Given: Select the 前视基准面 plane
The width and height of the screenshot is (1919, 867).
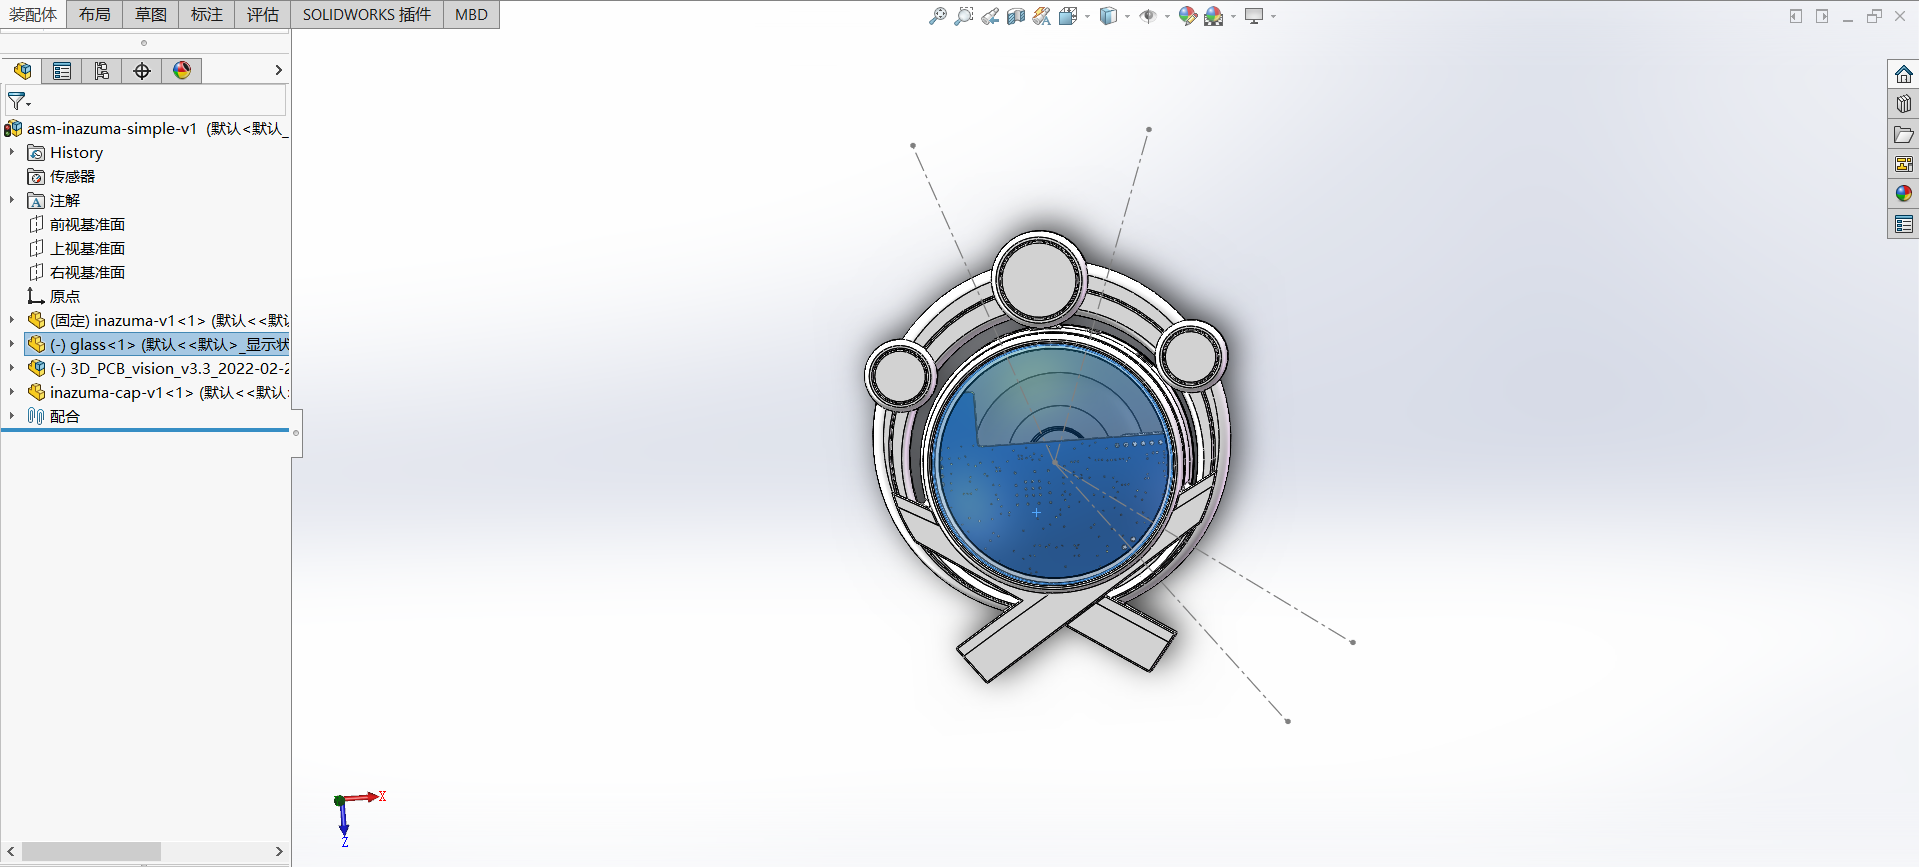Looking at the screenshot, I should click(x=76, y=224).
